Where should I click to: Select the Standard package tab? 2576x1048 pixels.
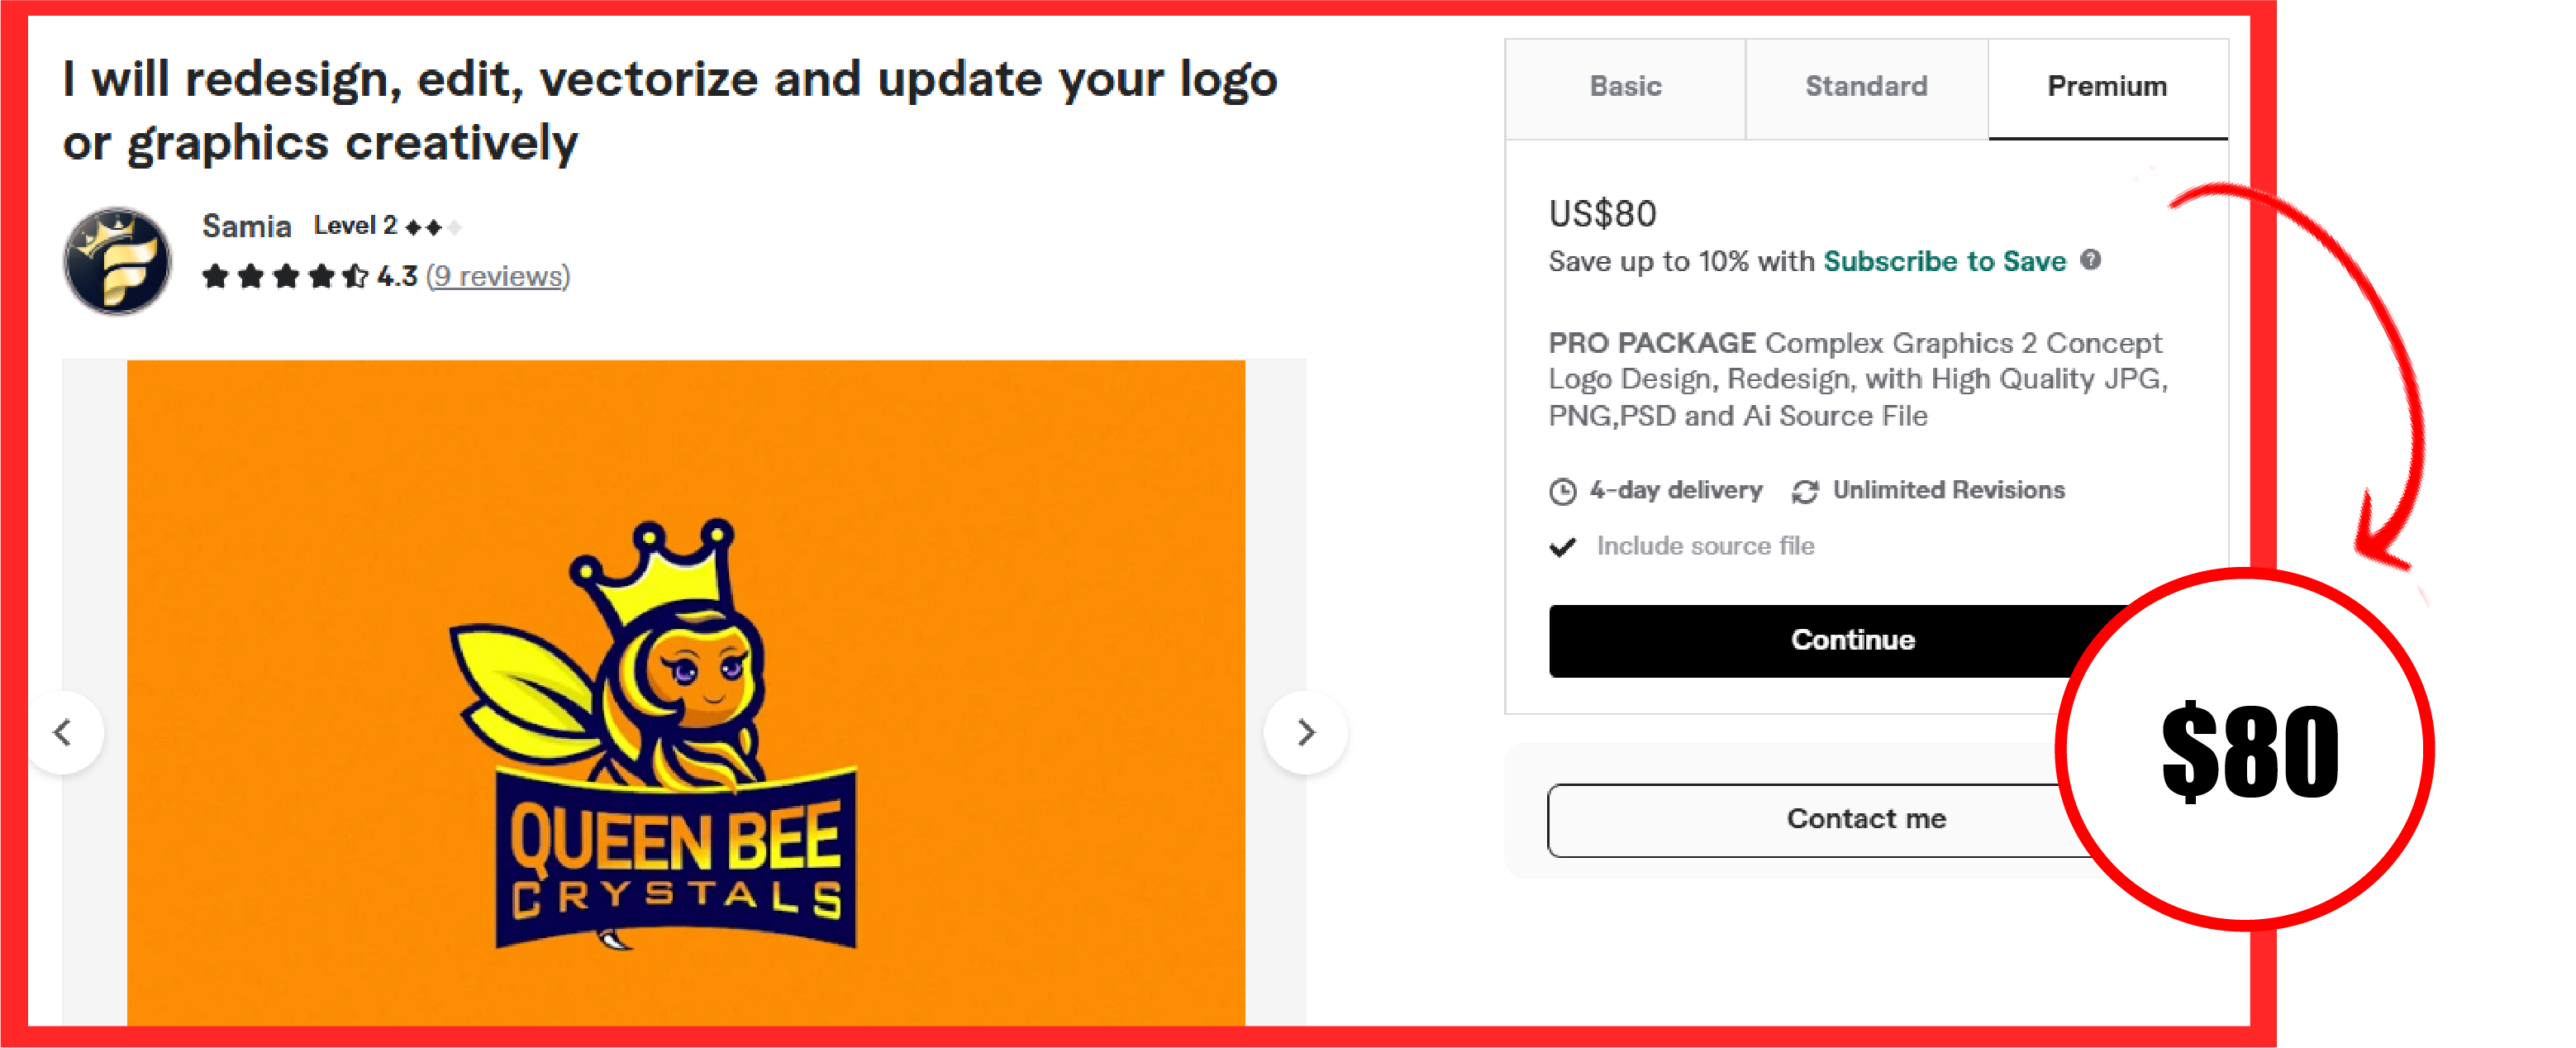click(x=1866, y=87)
